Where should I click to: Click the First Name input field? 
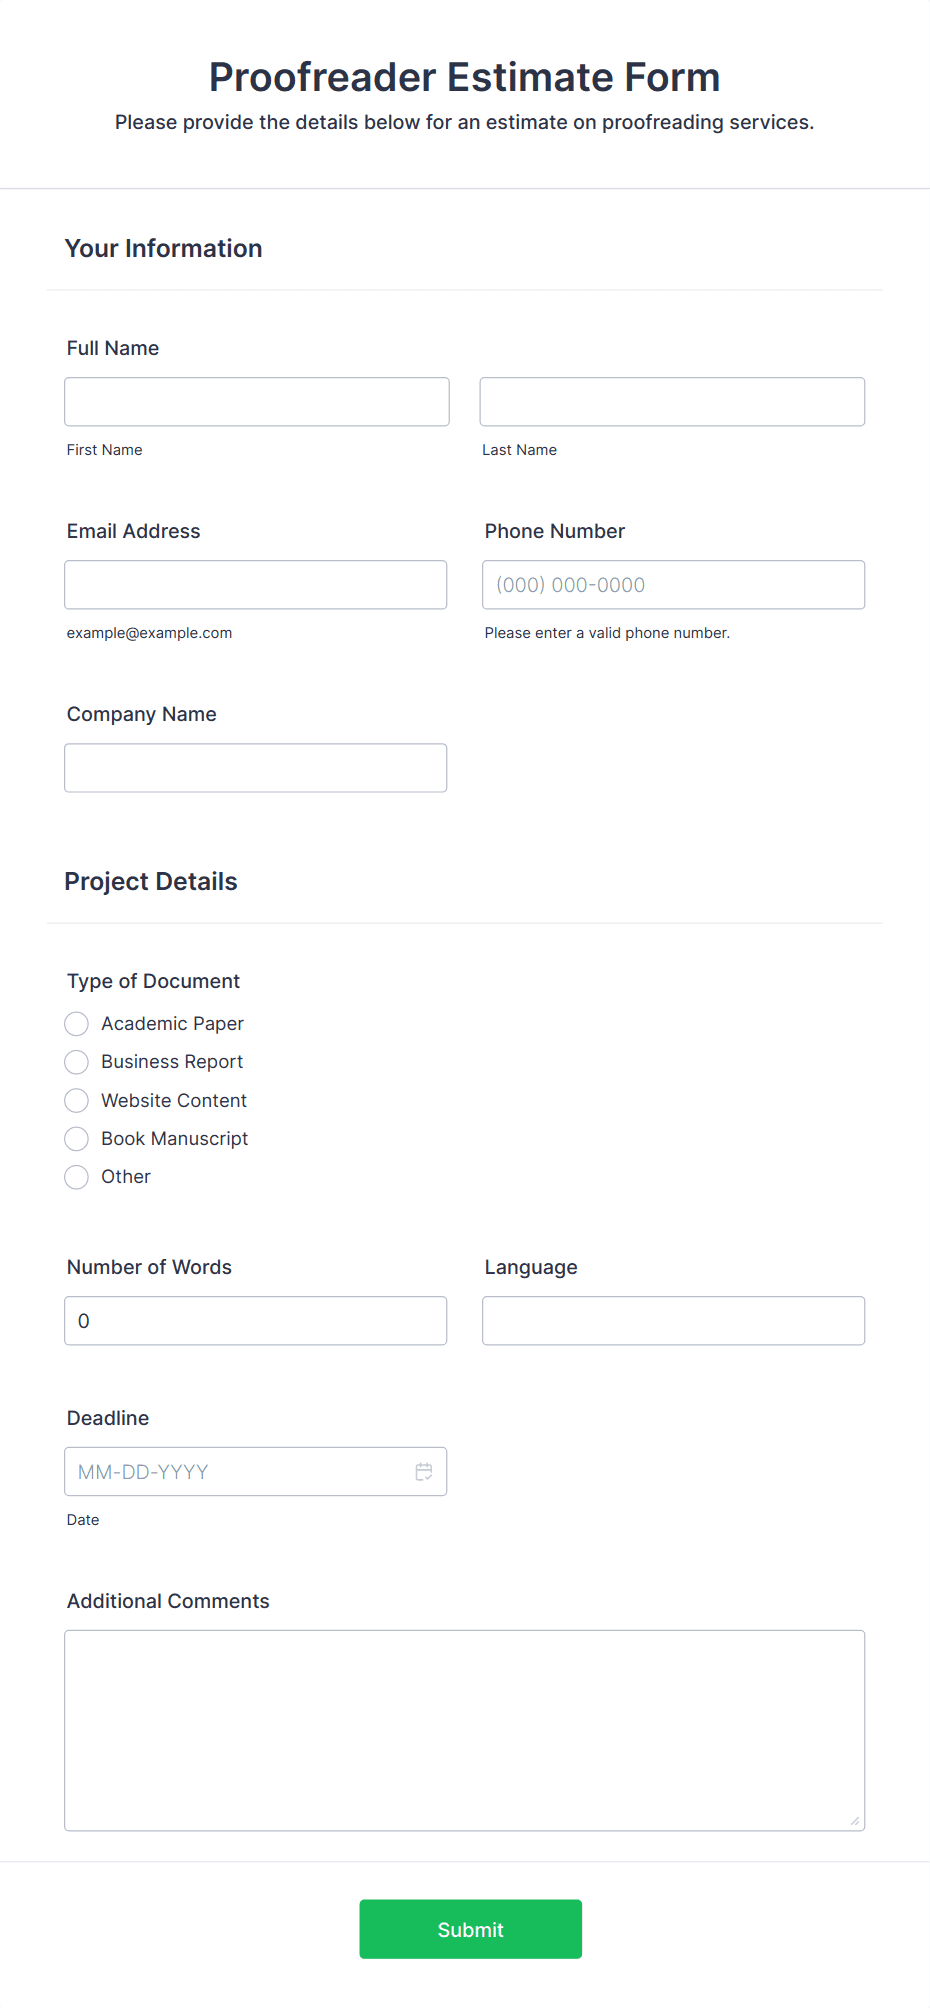click(x=256, y=401)
